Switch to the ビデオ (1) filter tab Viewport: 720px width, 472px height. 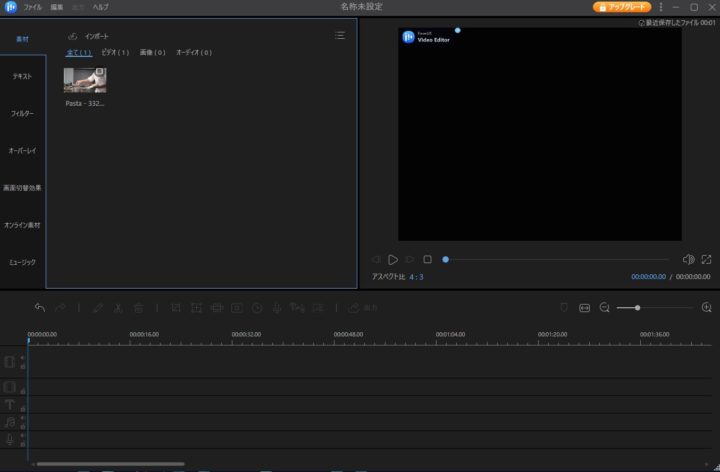pyautogui.click(x=115, y=52)
